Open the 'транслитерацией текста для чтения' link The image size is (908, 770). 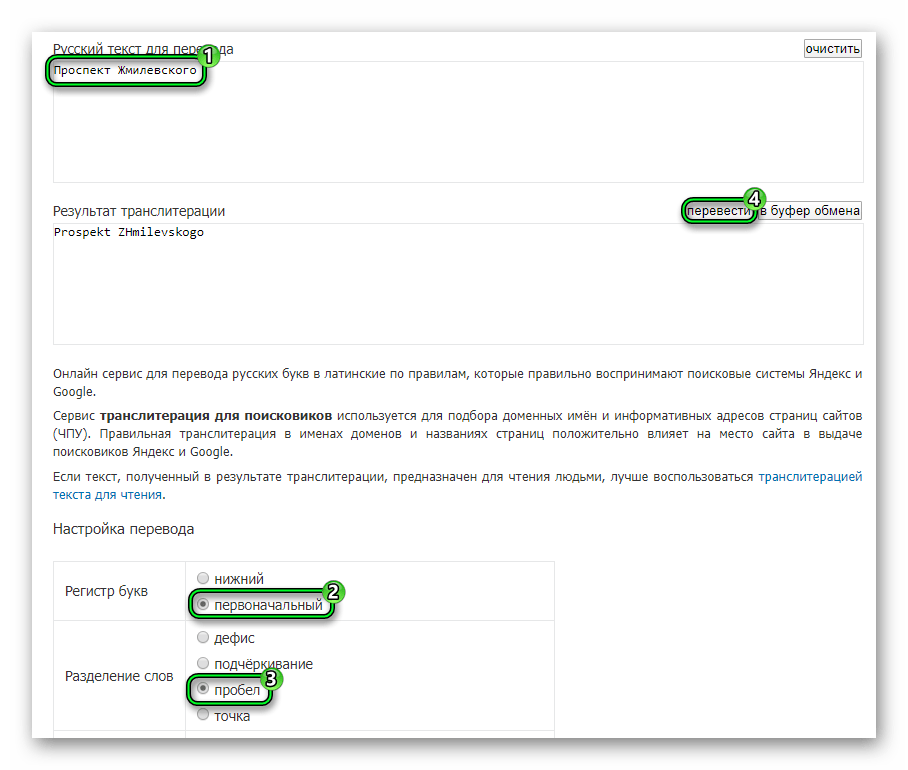tap(809, 477)
